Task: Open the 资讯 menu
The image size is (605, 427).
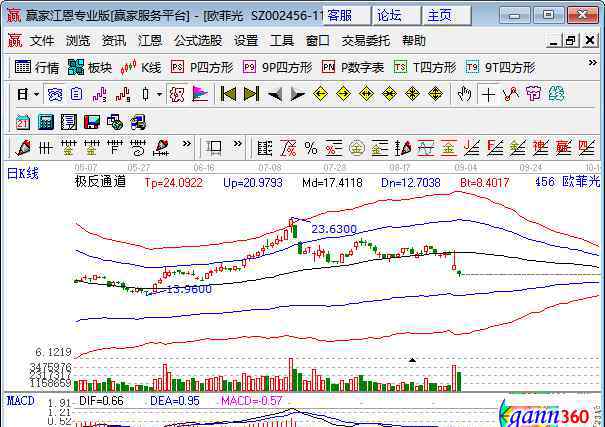Action: (x=114, y=41)
